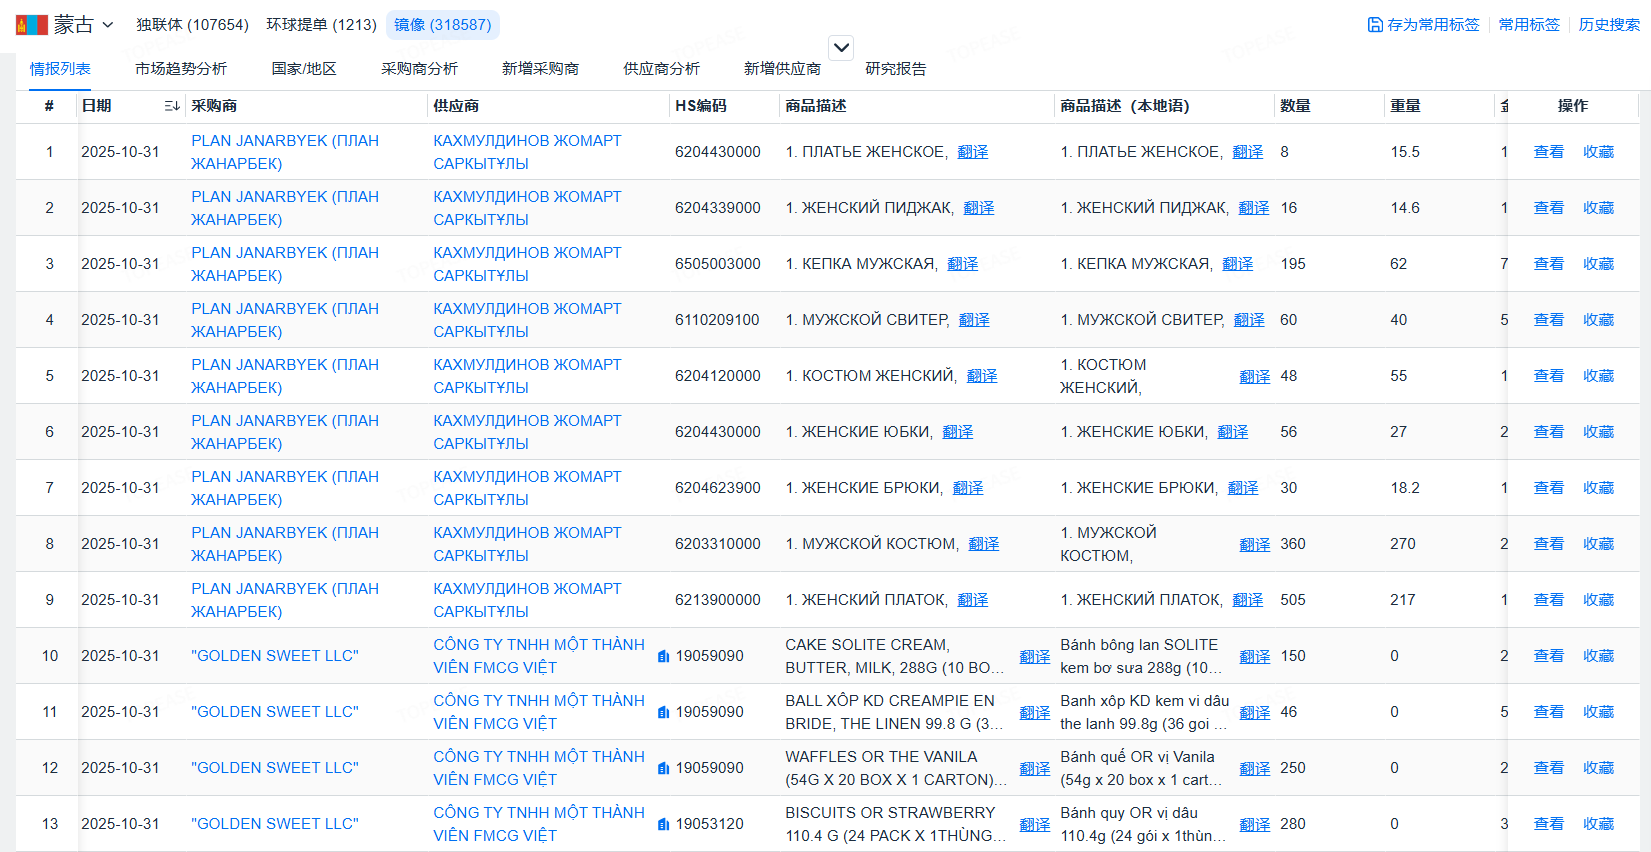The width and height of the screenshot is (1651, 852).
Task: Switch to the 市场趋势分析 tab
Action: coord(181,69)
